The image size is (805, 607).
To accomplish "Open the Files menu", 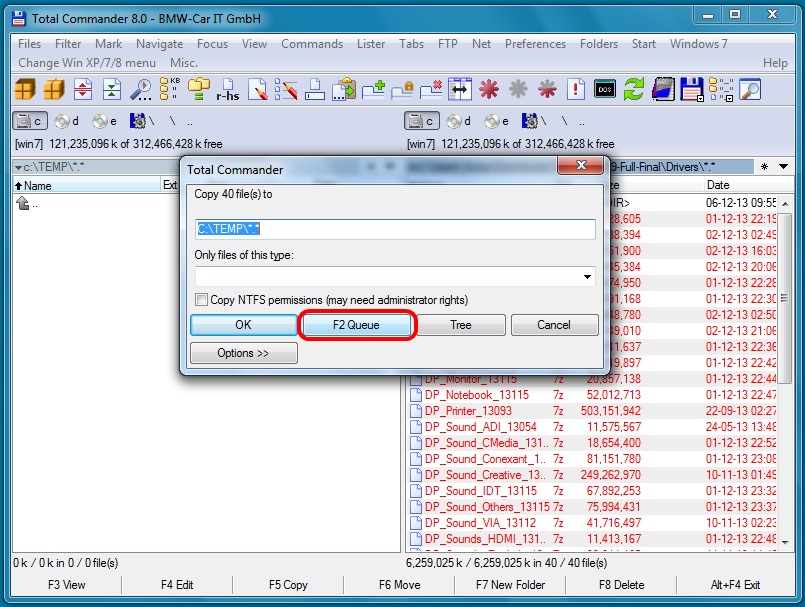I will 29,44.
